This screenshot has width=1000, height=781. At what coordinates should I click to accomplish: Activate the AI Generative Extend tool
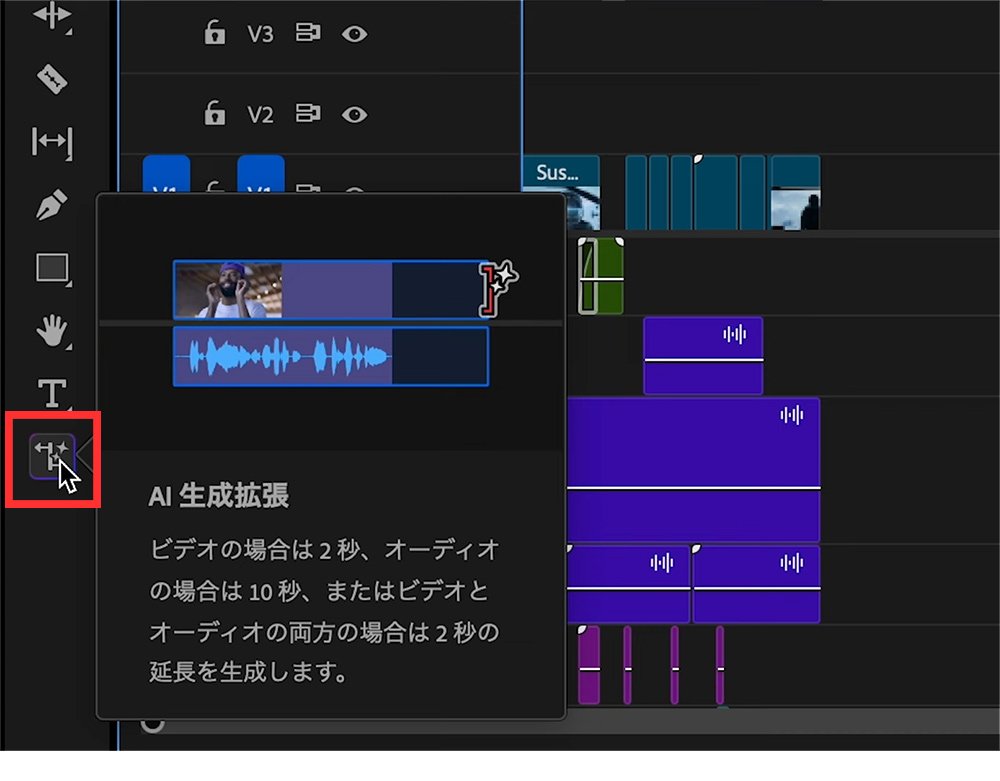52,457
